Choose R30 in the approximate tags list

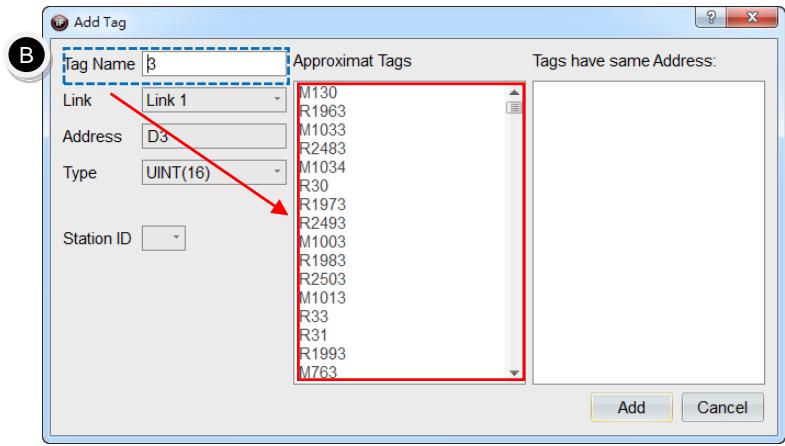pyautogui.click(x=314, y=186)
